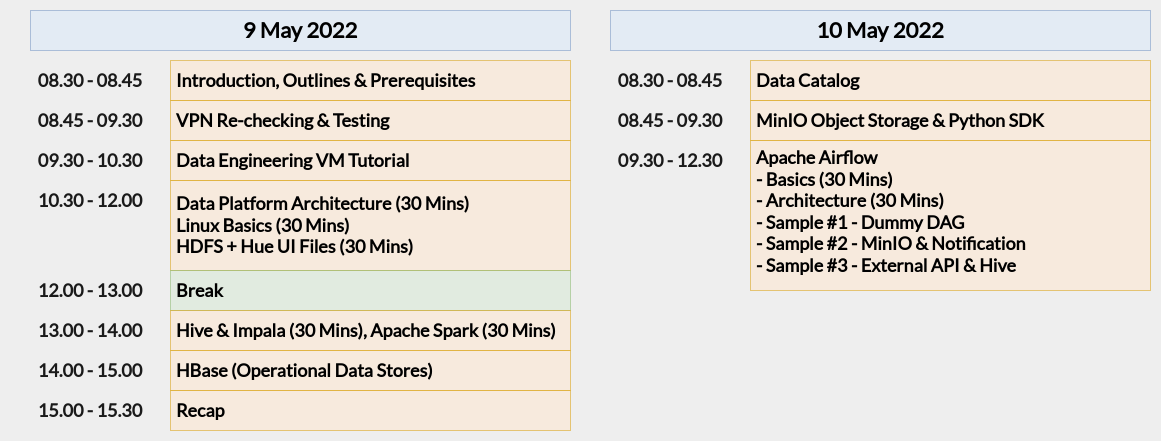1161x441 pixels.
Task: Select HBase (Operational Data Stores) session
Action: pos(305,370)
